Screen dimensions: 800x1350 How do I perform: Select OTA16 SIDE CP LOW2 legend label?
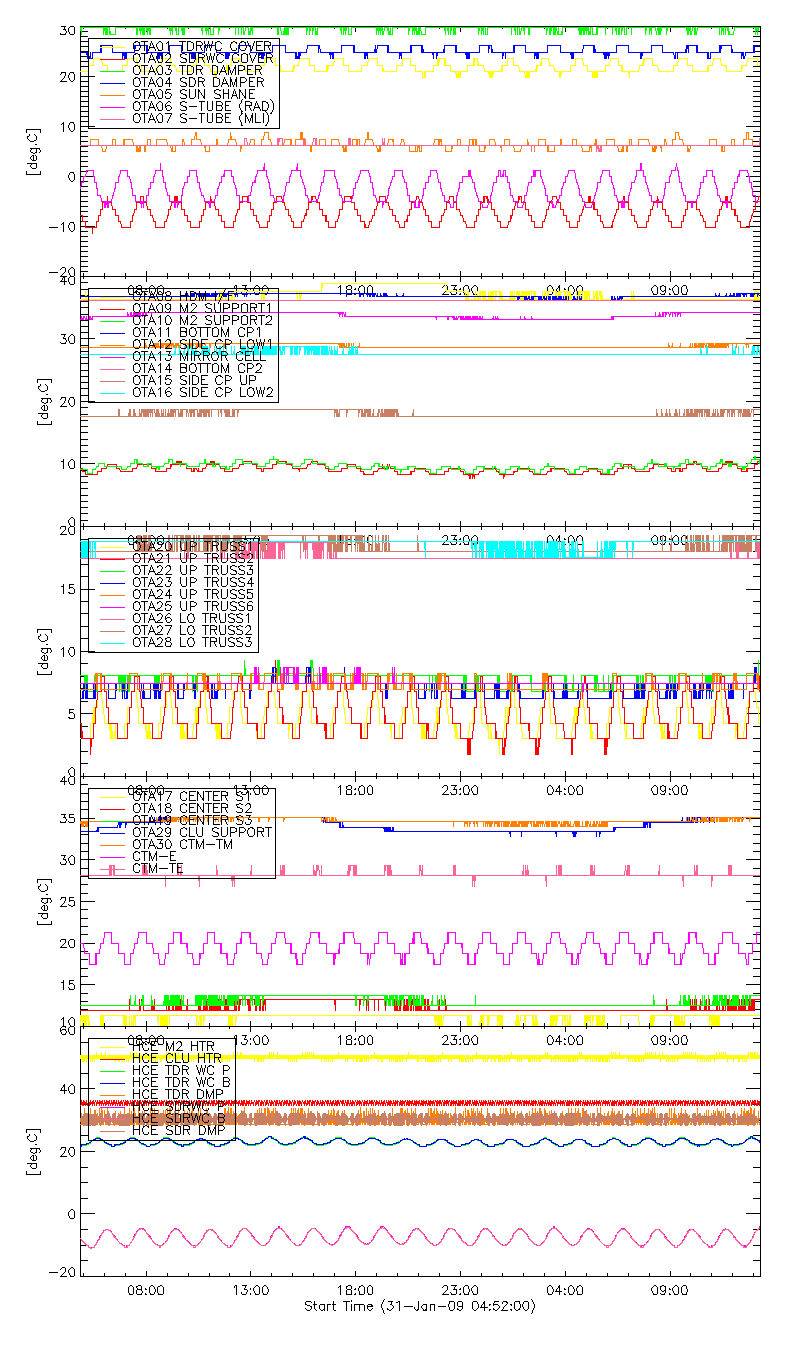click(x=203, y=392)
